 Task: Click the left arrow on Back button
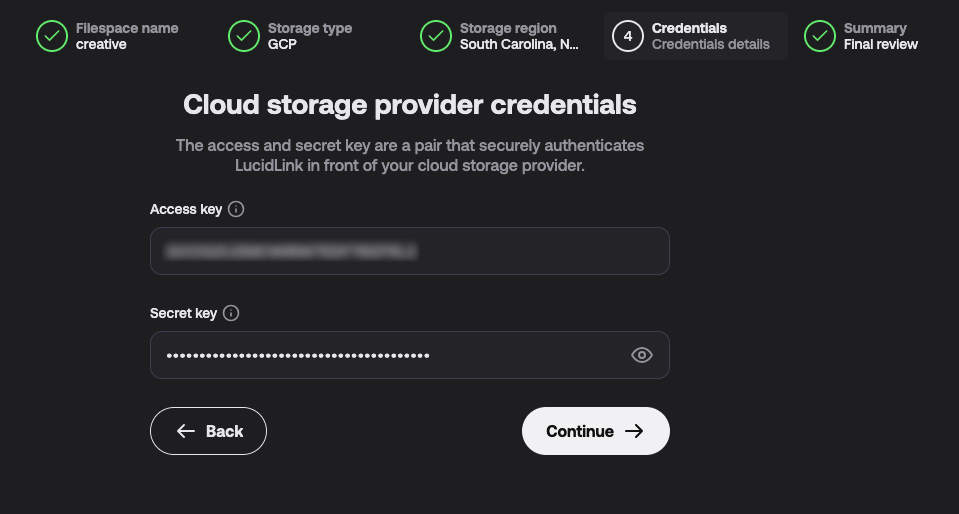pos(186,431)
